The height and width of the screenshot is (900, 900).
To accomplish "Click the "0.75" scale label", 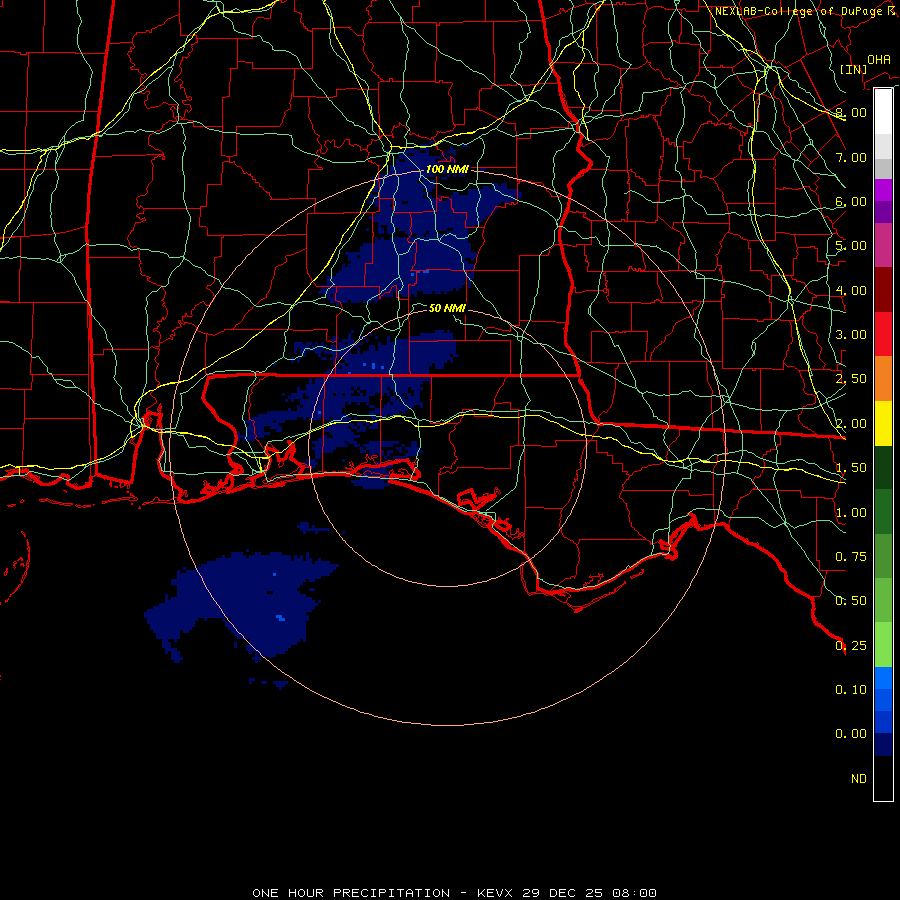I will point(851,557).
